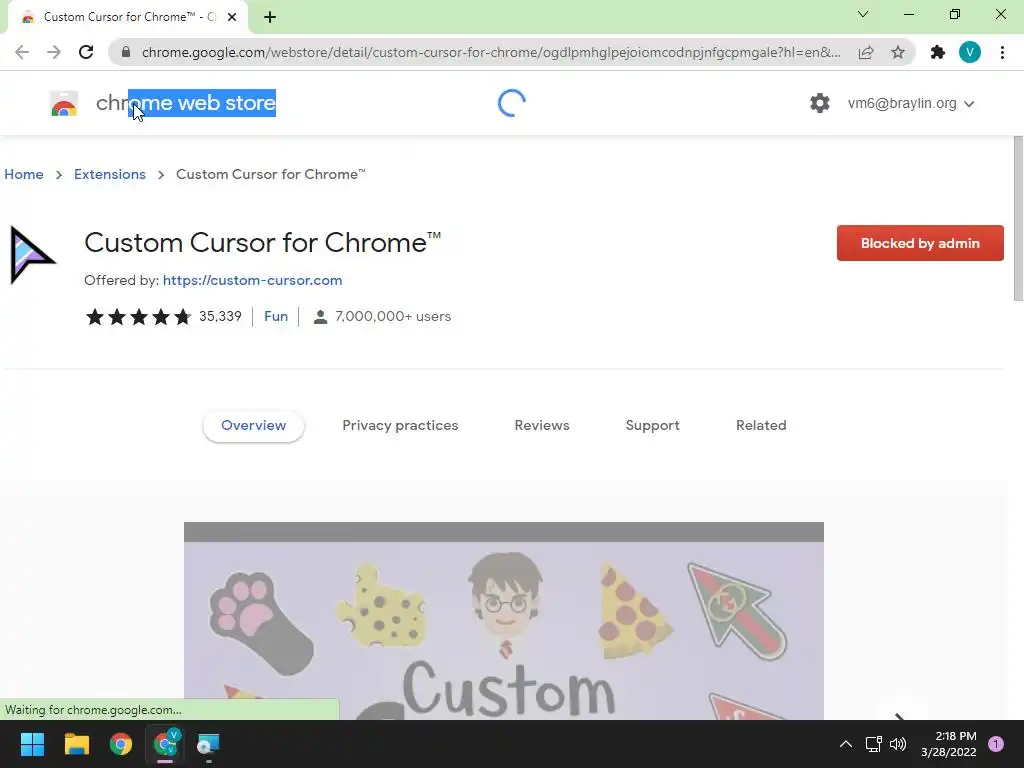Open the volume tray icon
This screenshot has height=768, width=1024.
[899, 744]
